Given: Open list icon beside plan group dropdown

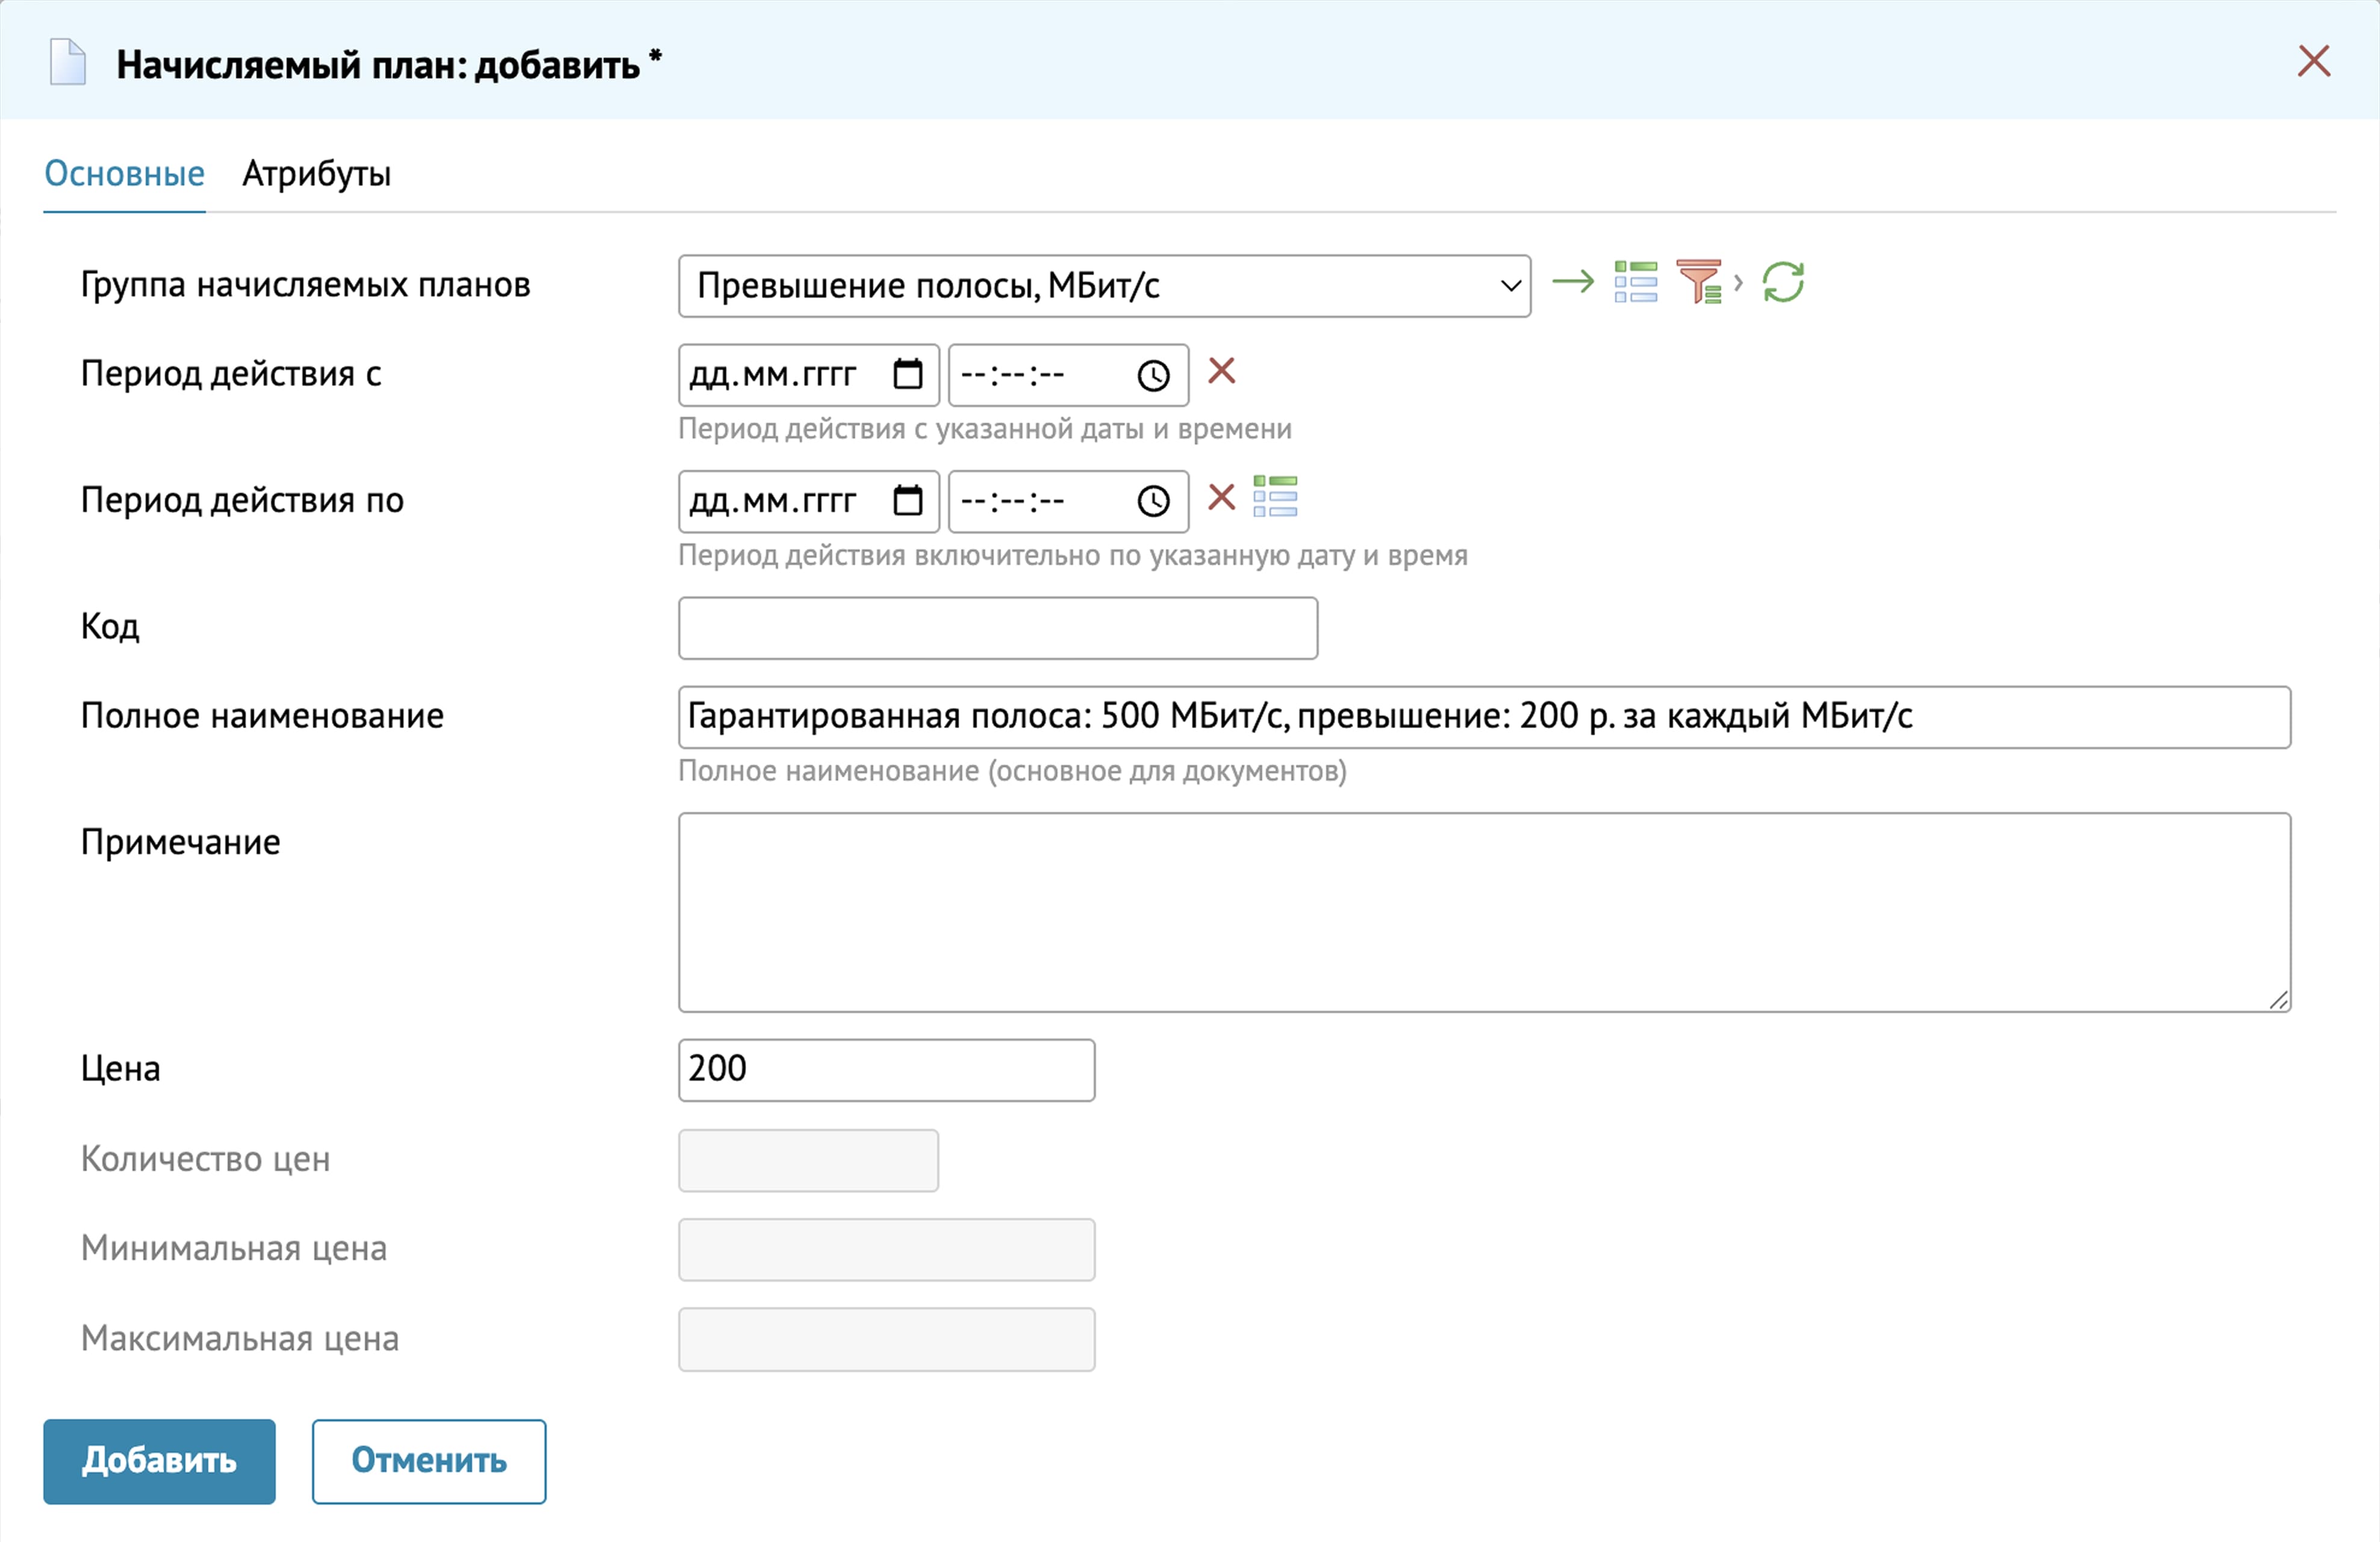Looking at the screenshot, I should click(1635, 283).
